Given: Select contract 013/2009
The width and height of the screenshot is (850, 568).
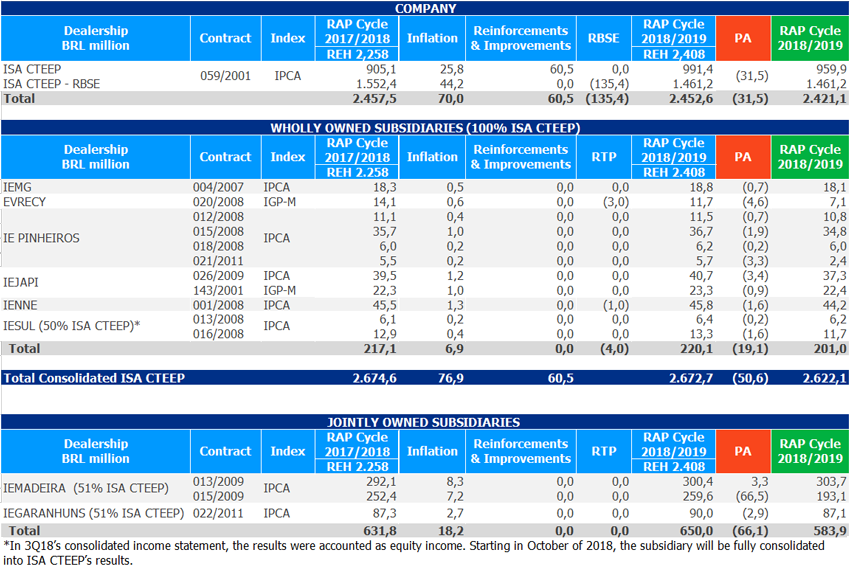Looking at the screenshot, I should 218,482.
